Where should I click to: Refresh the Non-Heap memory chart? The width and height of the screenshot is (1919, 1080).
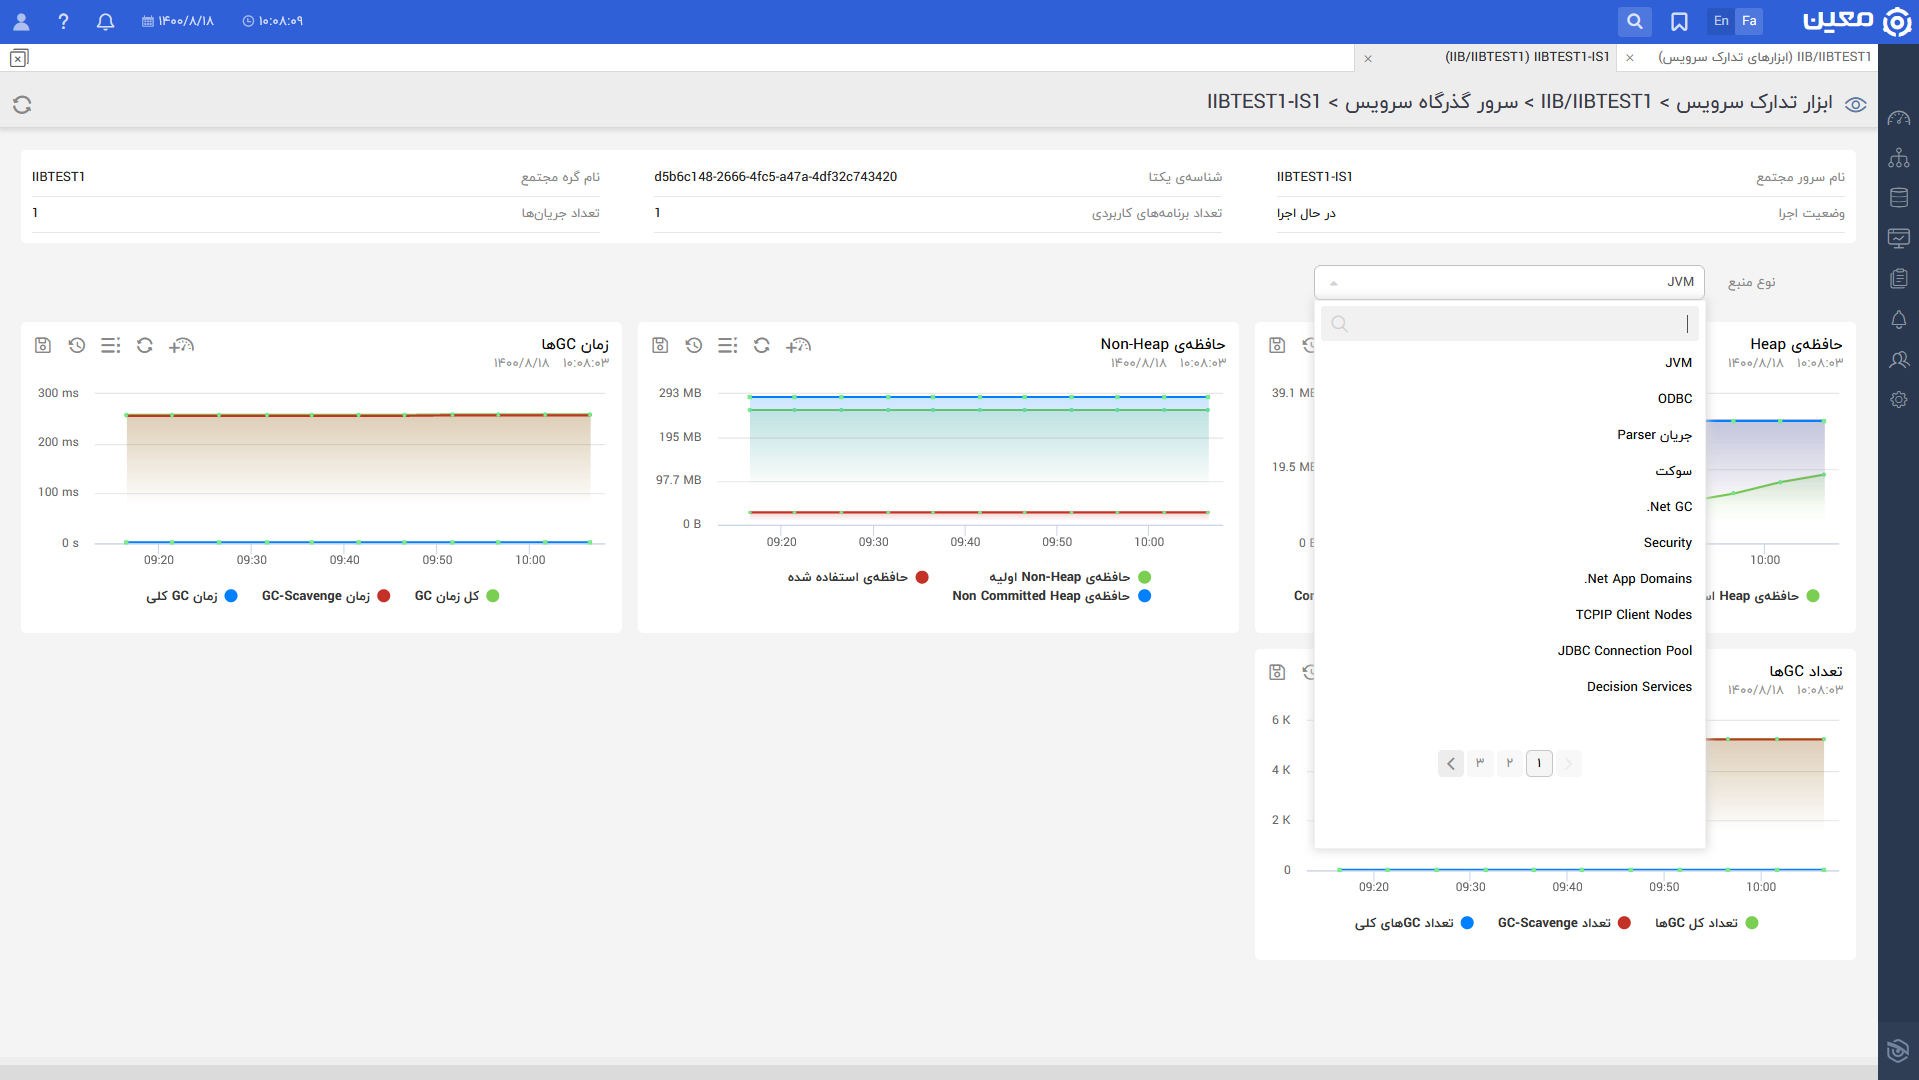click(762, 345)
